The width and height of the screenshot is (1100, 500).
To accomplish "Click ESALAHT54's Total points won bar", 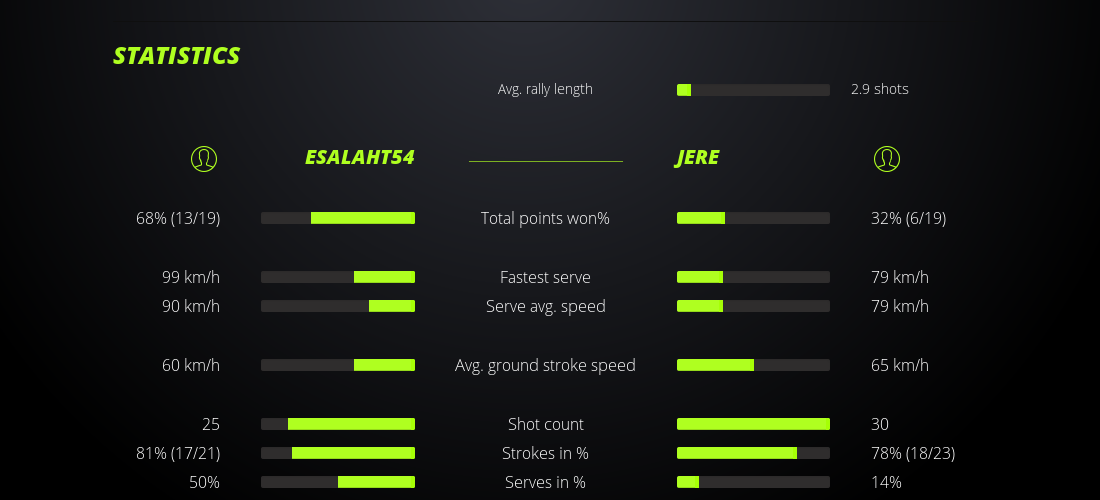I will click(338, 218).
